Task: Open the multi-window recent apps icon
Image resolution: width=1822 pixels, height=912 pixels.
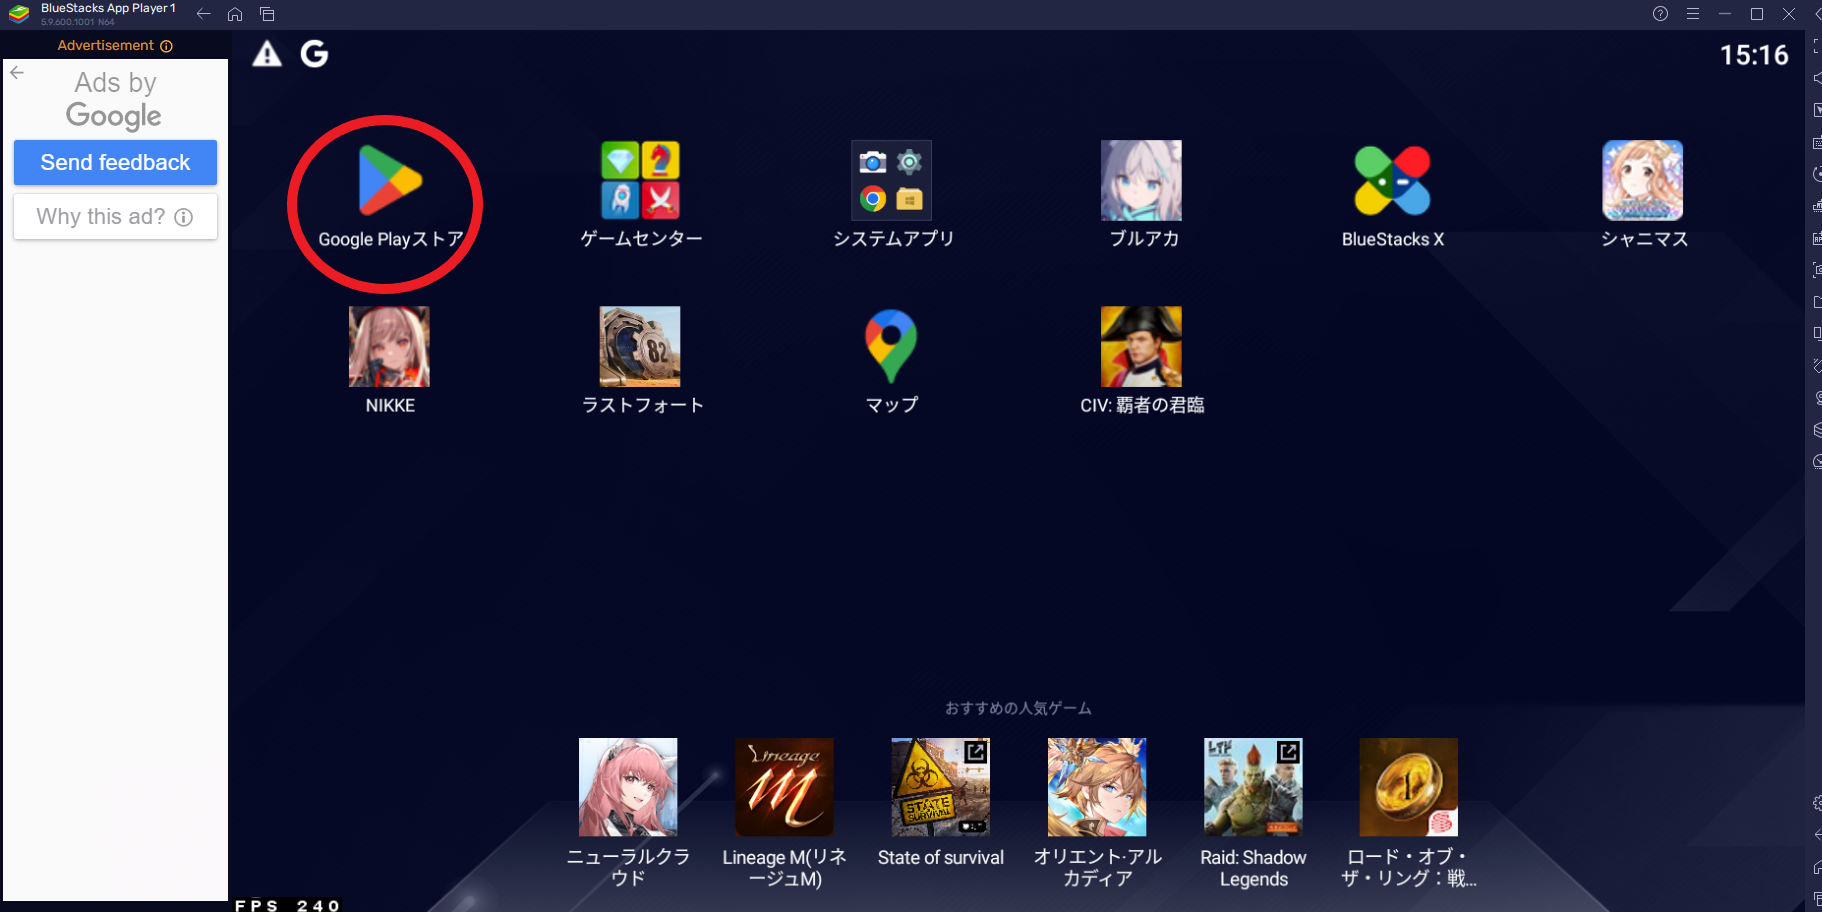Action: pos(267,14)
